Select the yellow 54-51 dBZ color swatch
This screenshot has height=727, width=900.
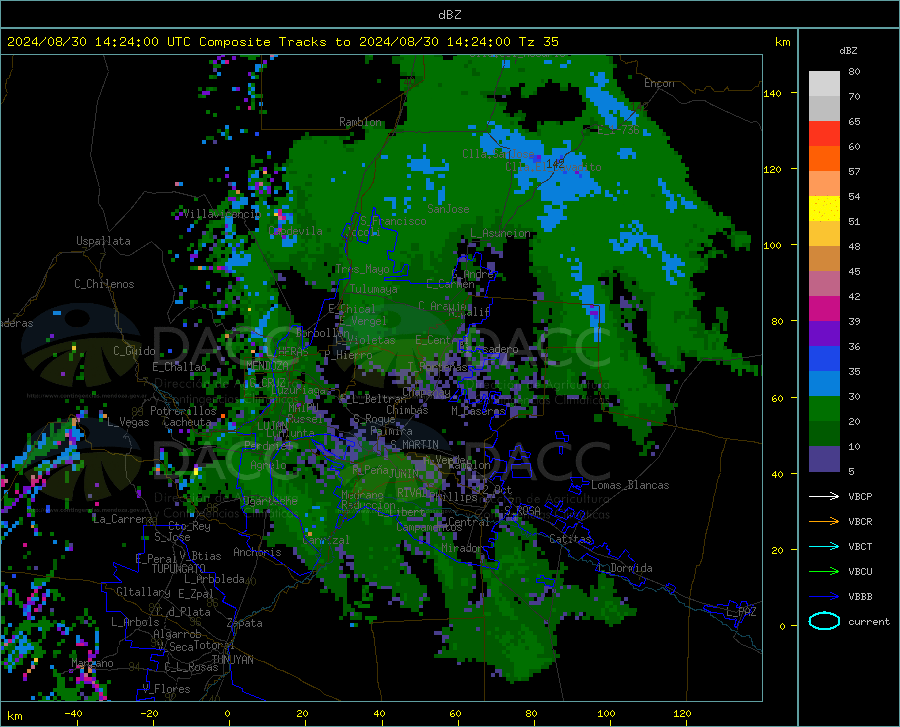[824, 209]
